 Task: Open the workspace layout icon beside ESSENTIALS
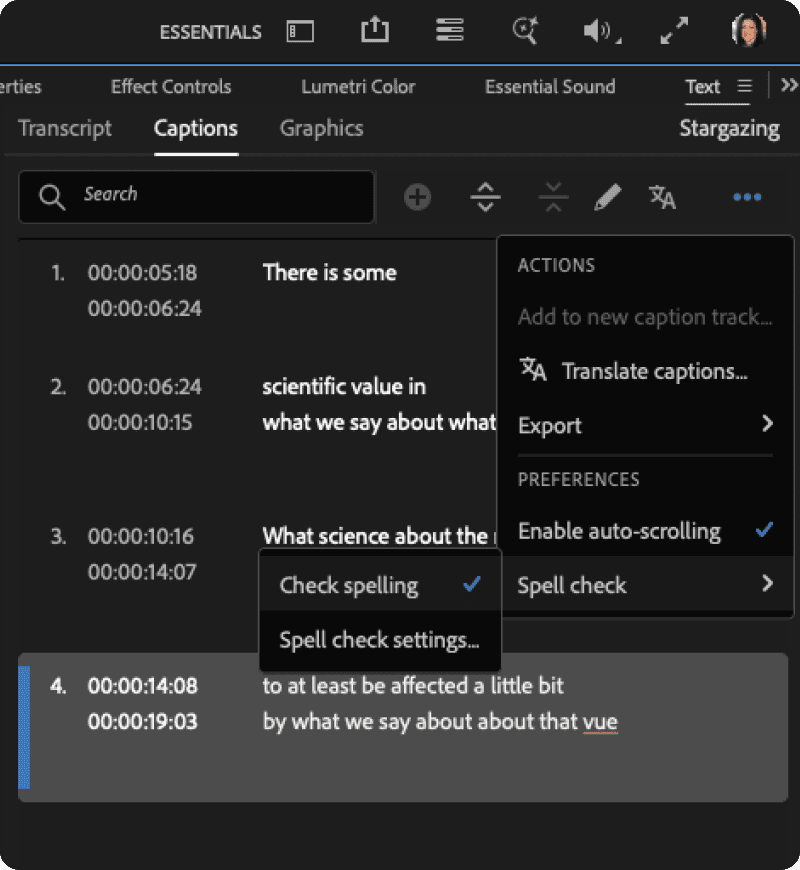click(x=300, y=31)
